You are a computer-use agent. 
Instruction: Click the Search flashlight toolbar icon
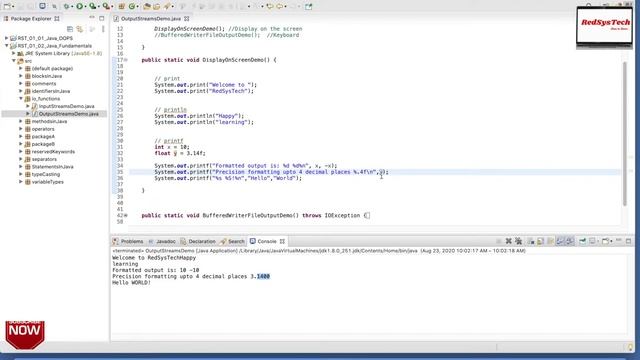click(167, 6)
